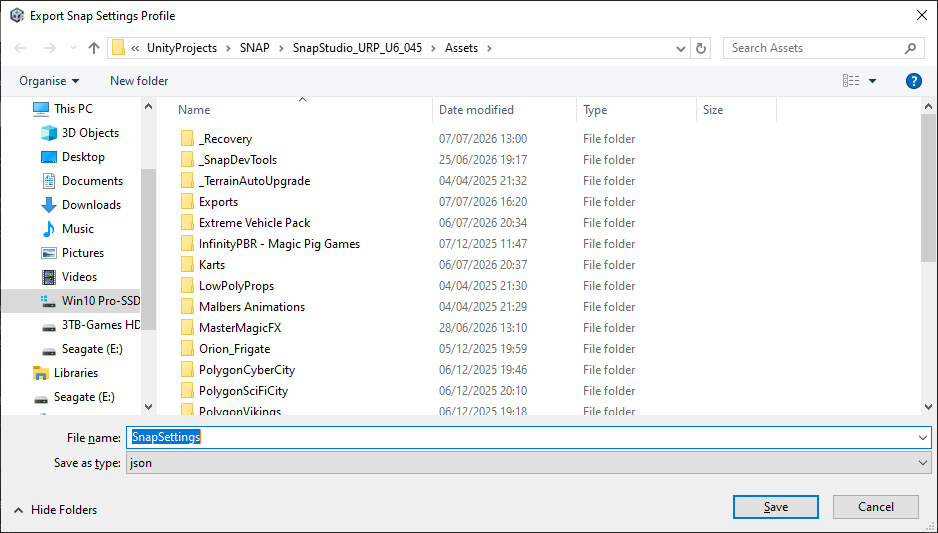The width and height of the screenshot is (938, 533).
Task: Select 3TB-Games HD drive
Action: [90, 325]
